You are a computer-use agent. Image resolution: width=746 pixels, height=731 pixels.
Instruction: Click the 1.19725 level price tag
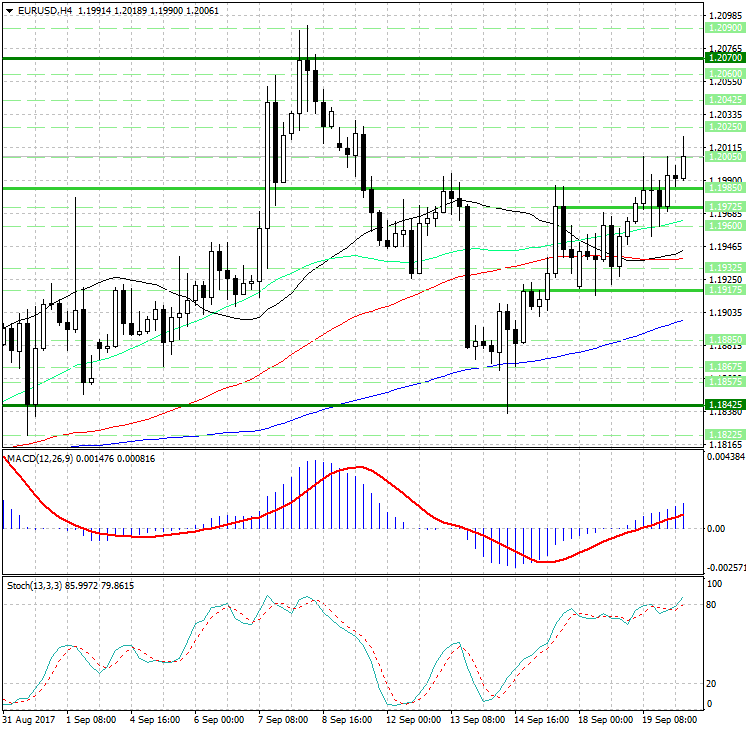point(725,207)
